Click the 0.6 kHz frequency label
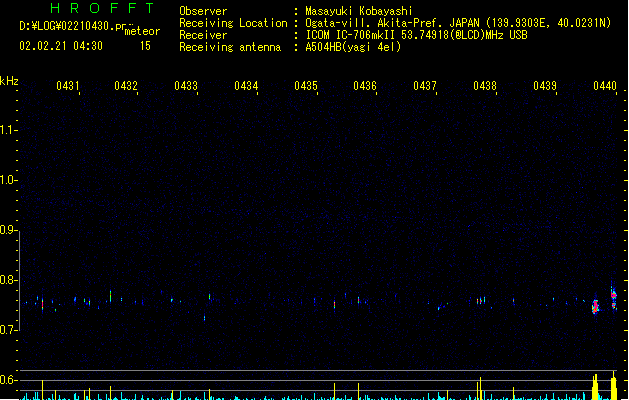 [x=8, y=380]
